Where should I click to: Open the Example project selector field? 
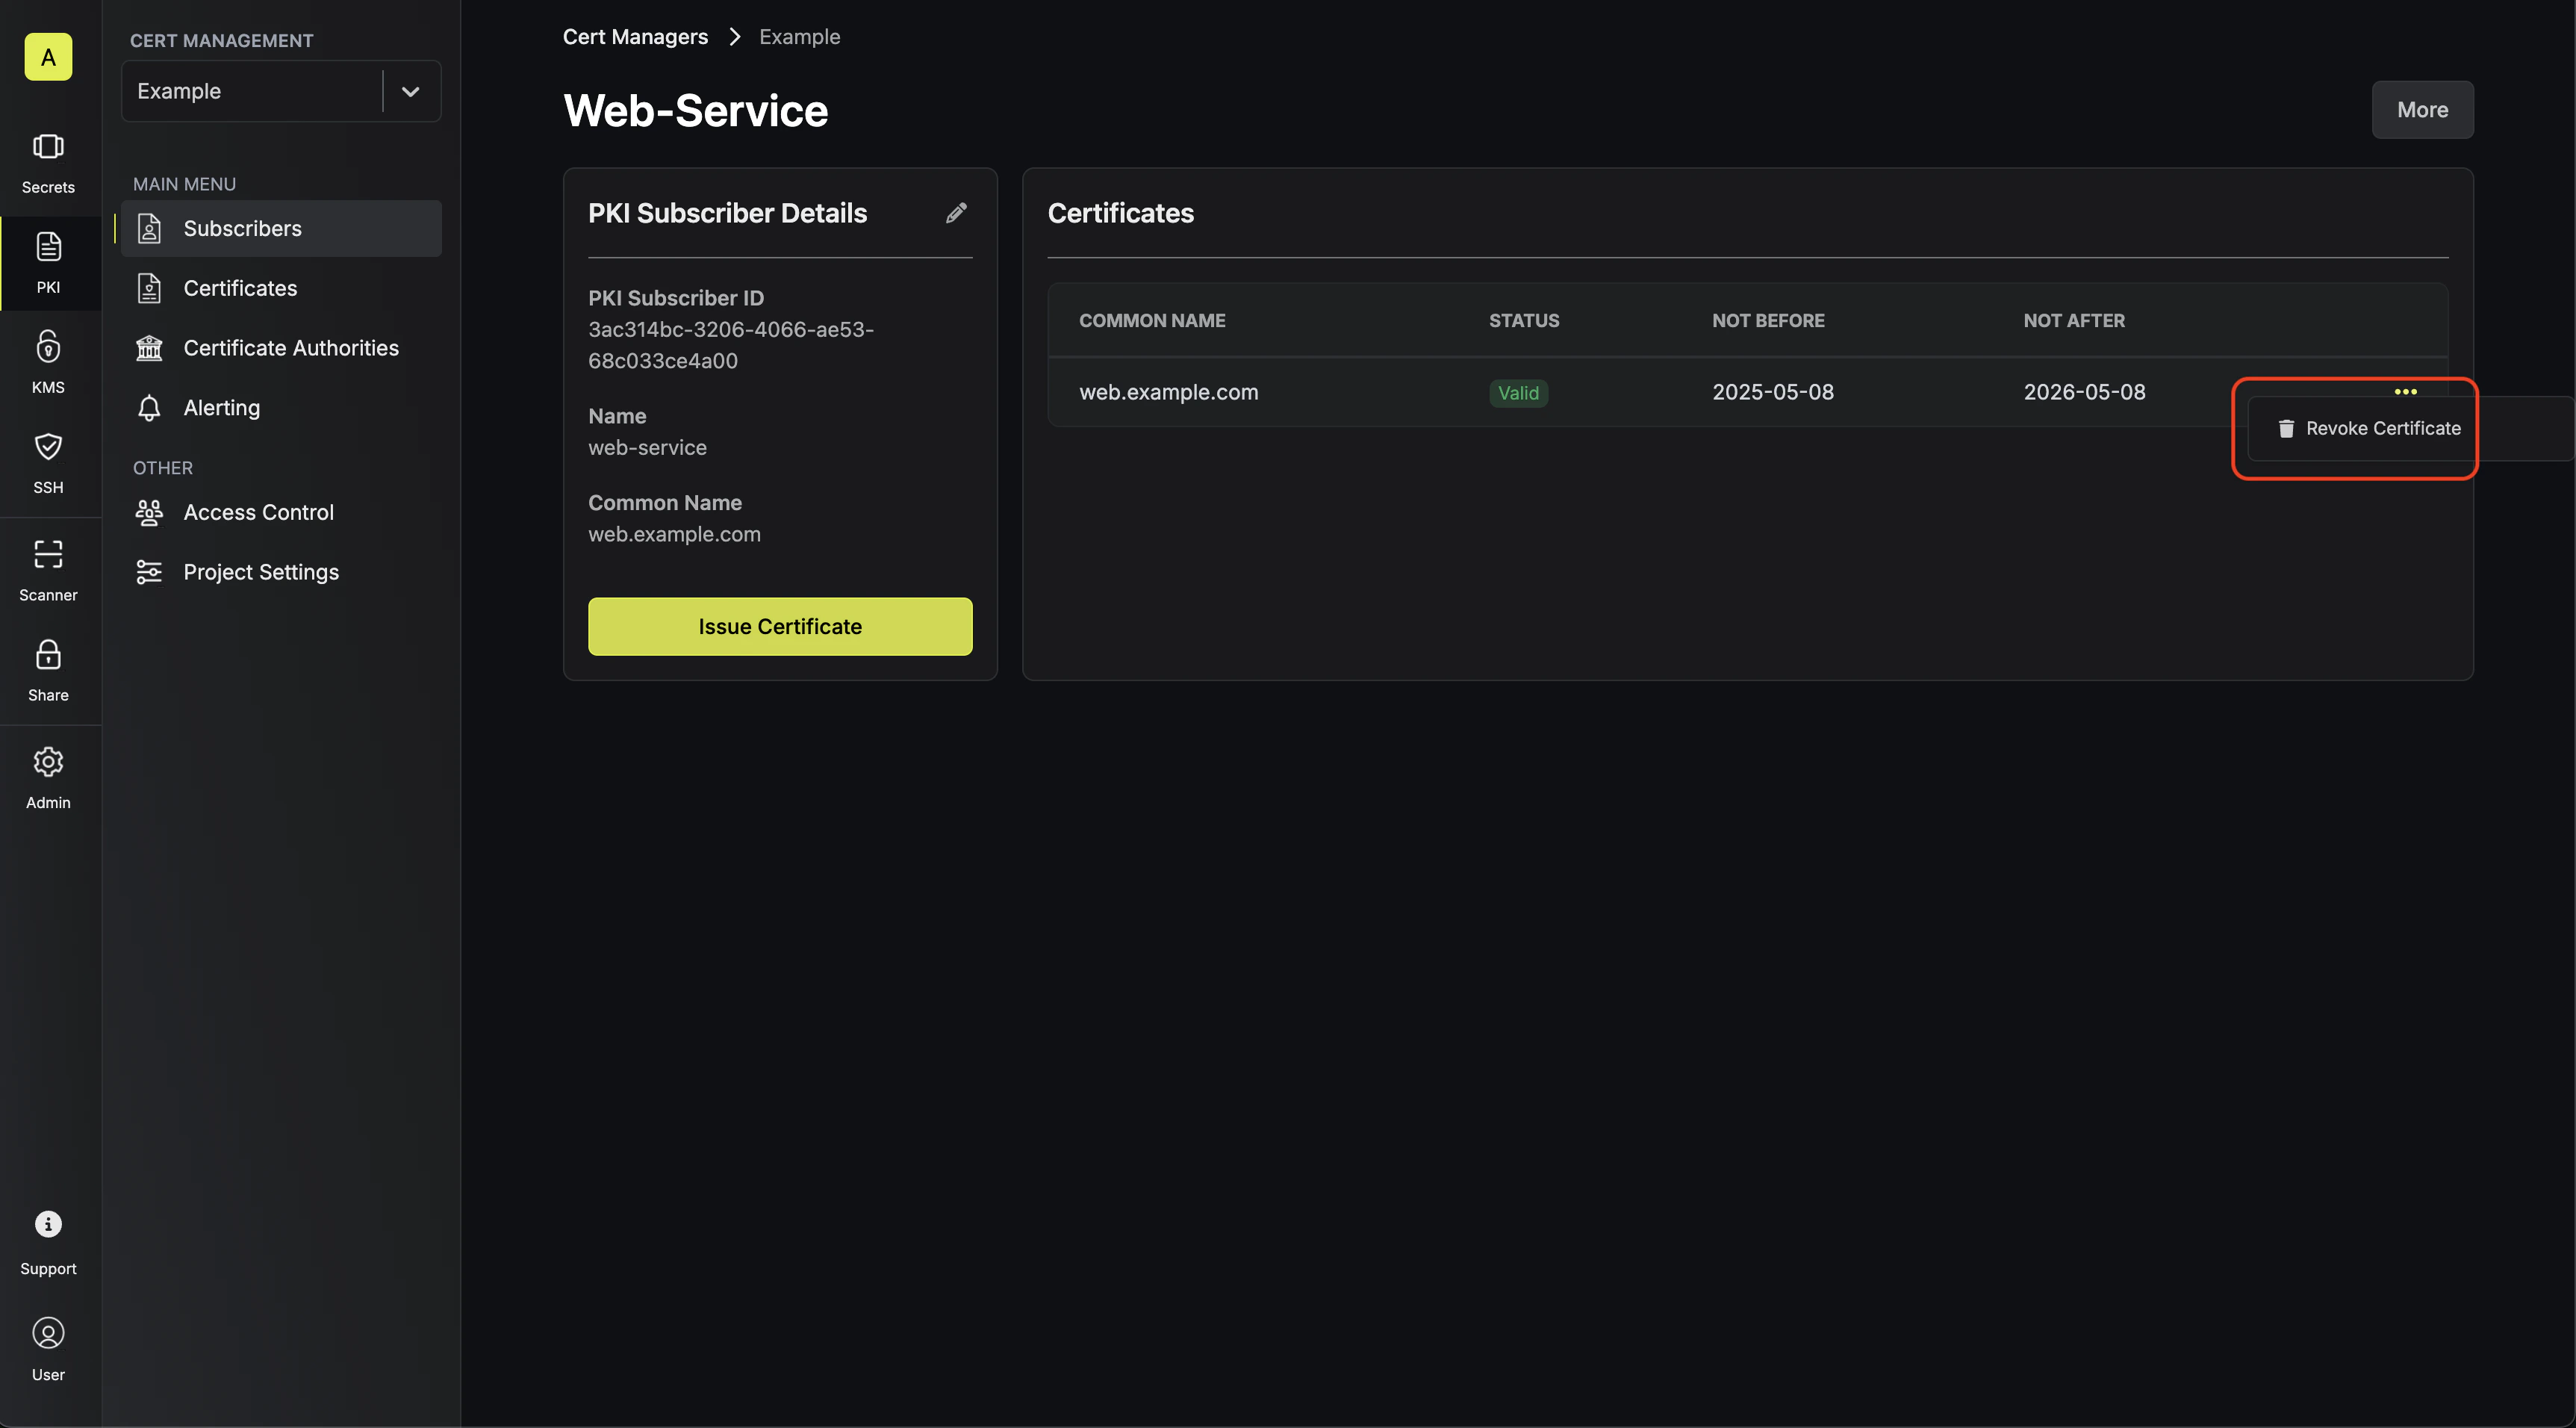pos(281,91)
